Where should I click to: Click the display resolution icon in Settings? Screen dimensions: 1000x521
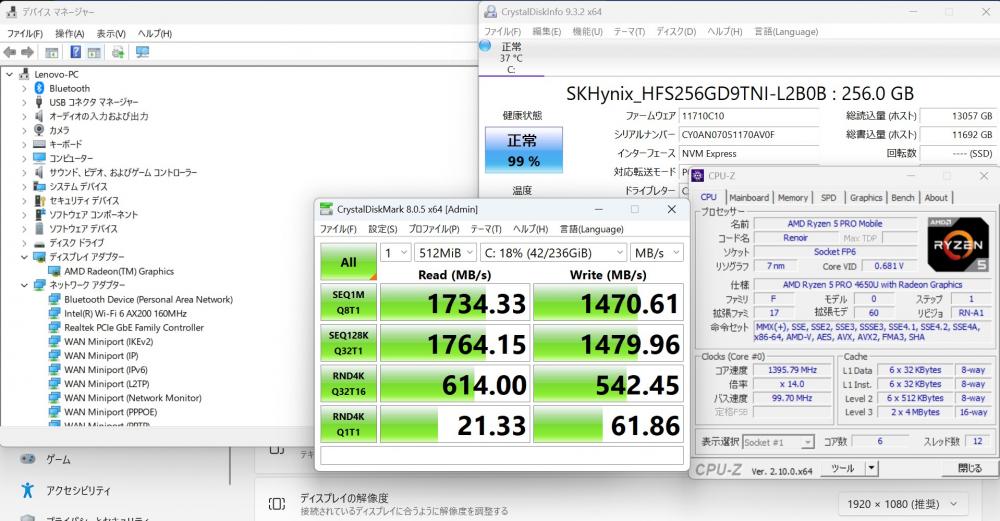pyautogui.click(x=277, y=504)
